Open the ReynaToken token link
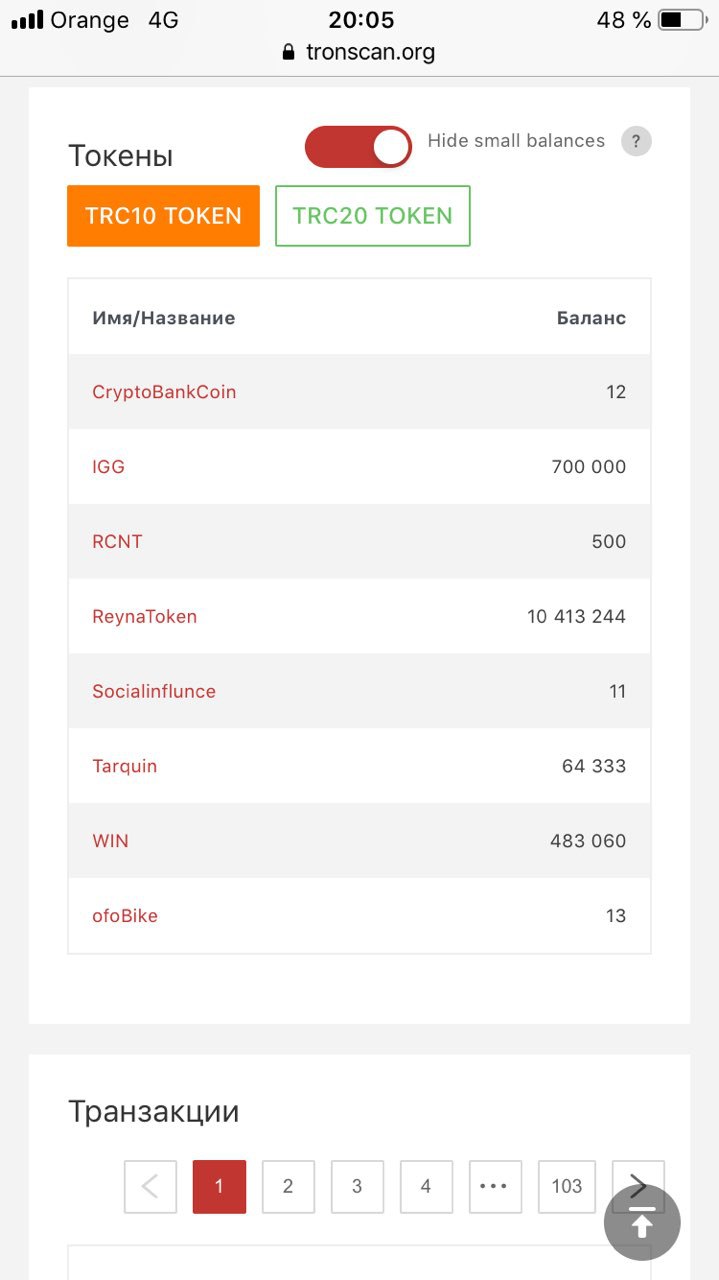The width and height of the screenshot is (719, 1280). pos(145,617)
